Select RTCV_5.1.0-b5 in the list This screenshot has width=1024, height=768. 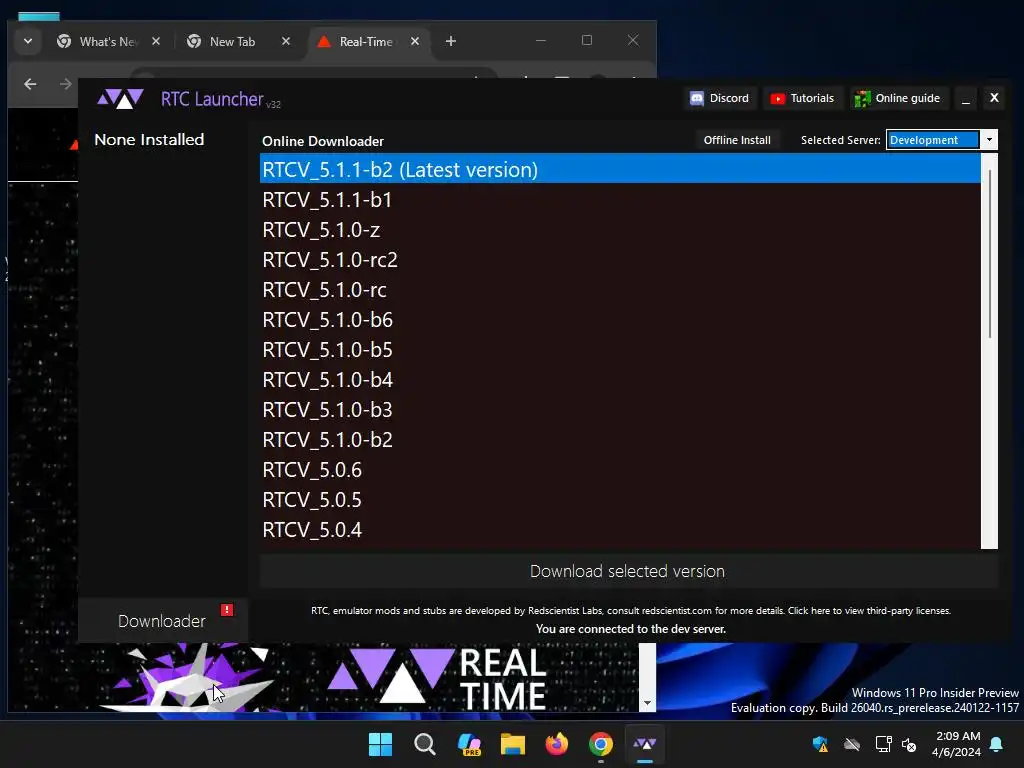pos(620,349)
